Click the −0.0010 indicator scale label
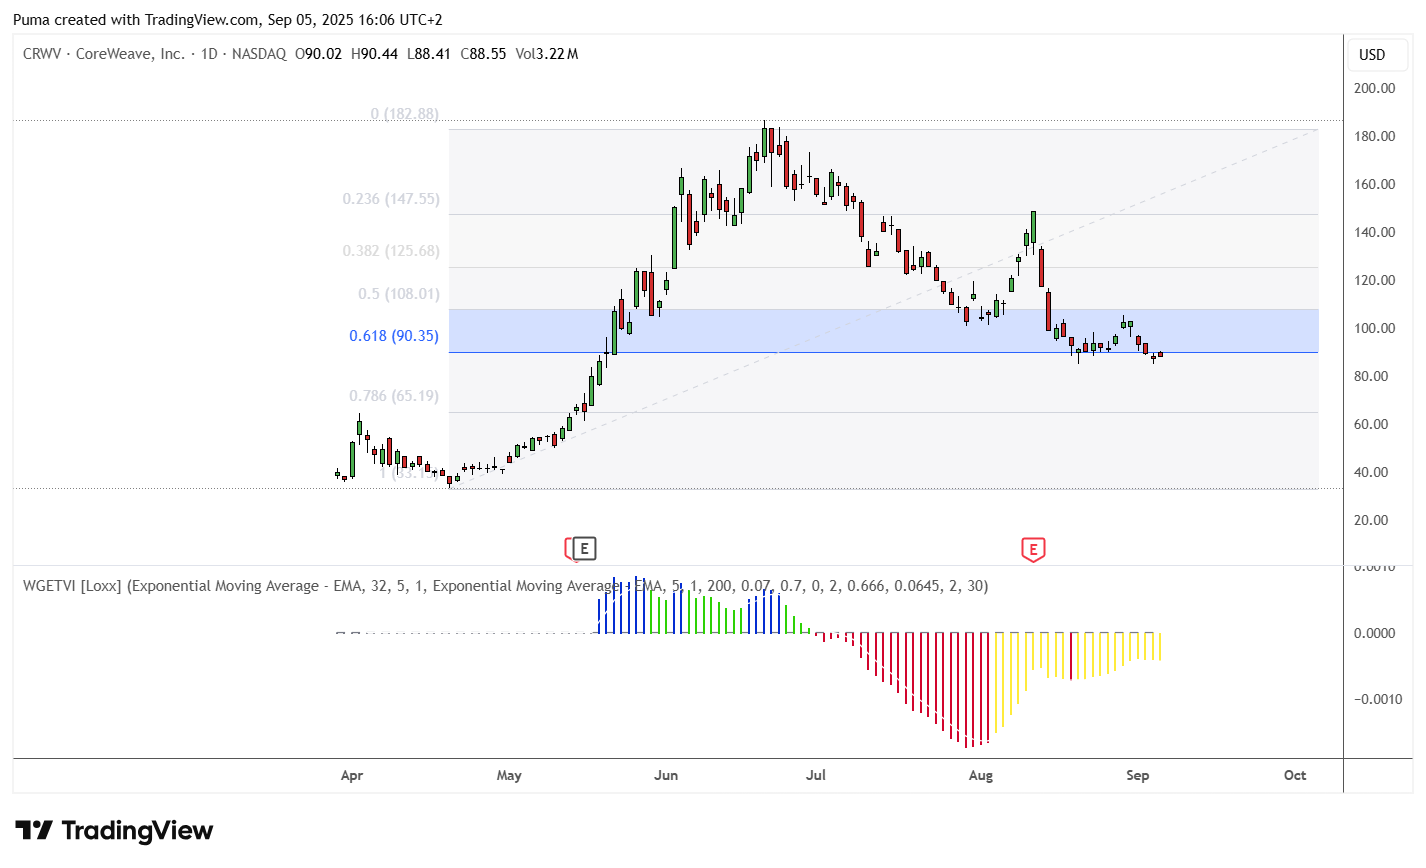Screen dimensions: 1426x868 (1378, 699)
